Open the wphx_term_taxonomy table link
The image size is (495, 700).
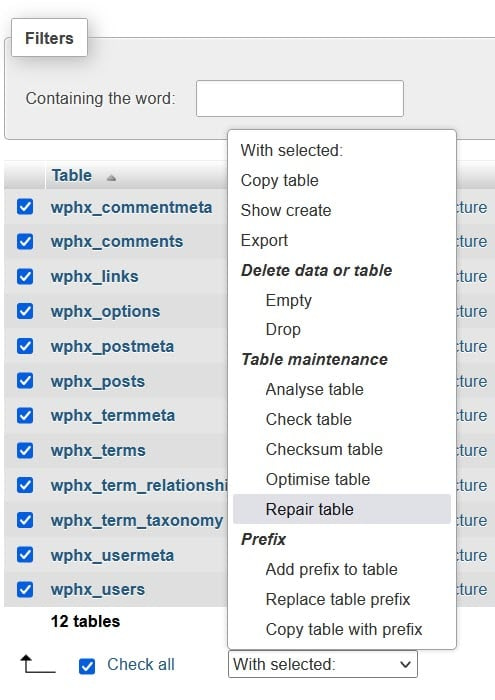click(137, 521)
